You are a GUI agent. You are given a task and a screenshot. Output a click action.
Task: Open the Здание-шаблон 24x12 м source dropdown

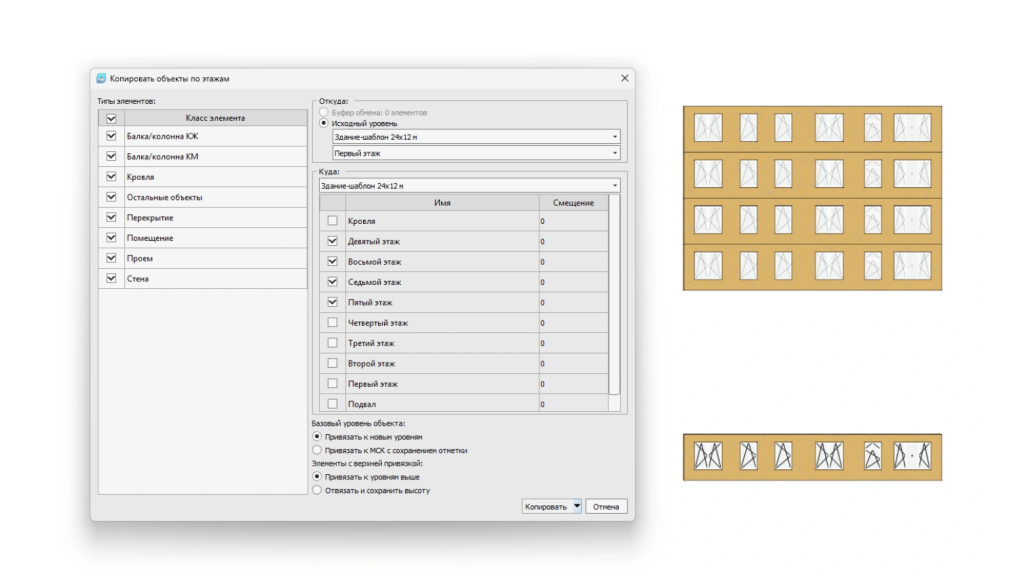(x=613, y=135)
